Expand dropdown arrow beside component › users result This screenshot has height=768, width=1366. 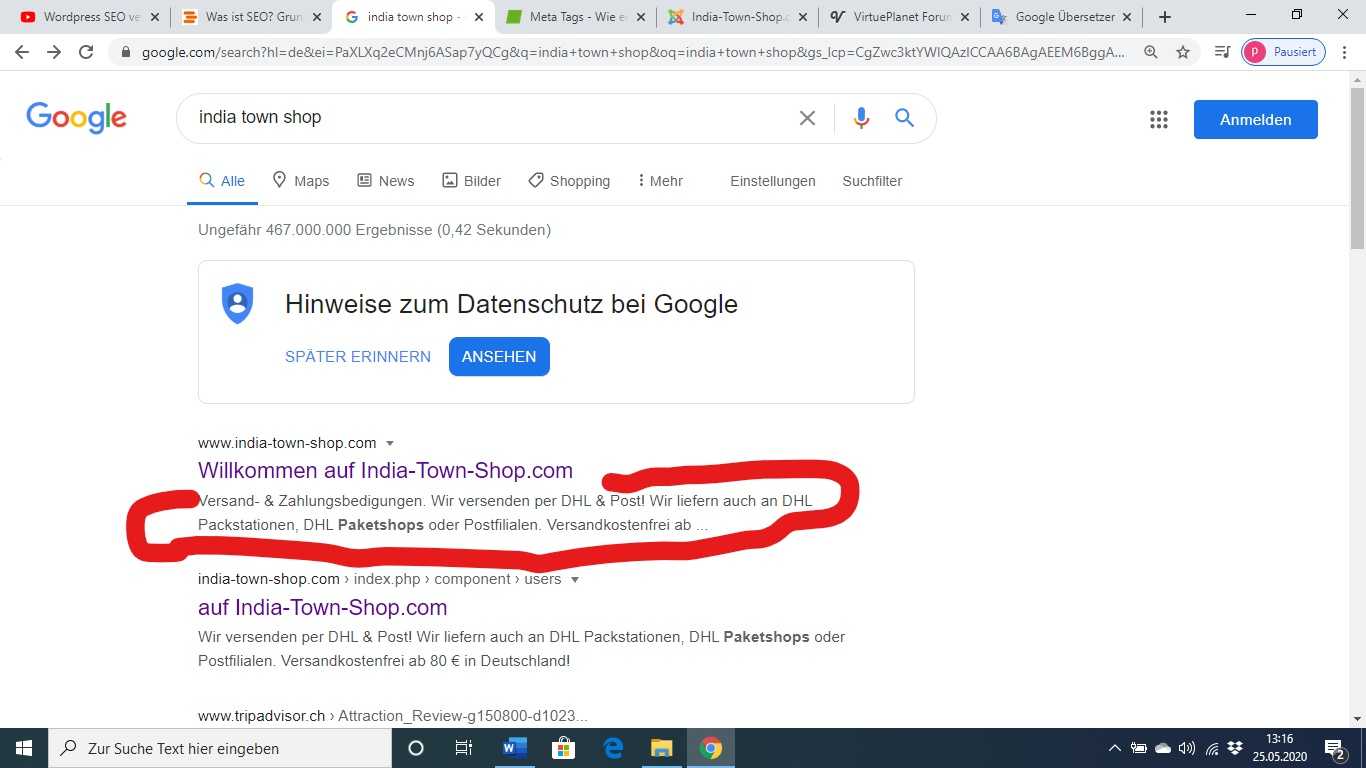click(x=574, y=579)
